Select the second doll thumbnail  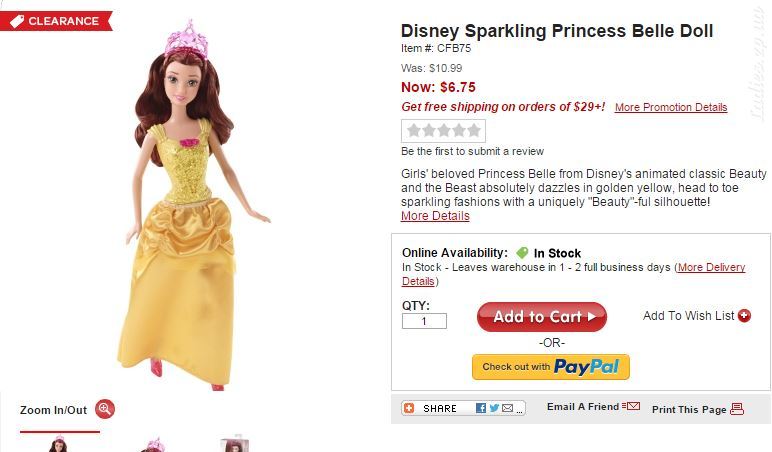(x=154, y=444)
